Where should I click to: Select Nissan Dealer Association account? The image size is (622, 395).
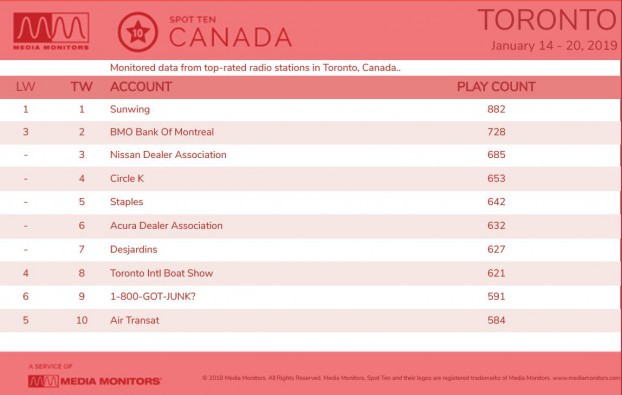coord(168,154)
